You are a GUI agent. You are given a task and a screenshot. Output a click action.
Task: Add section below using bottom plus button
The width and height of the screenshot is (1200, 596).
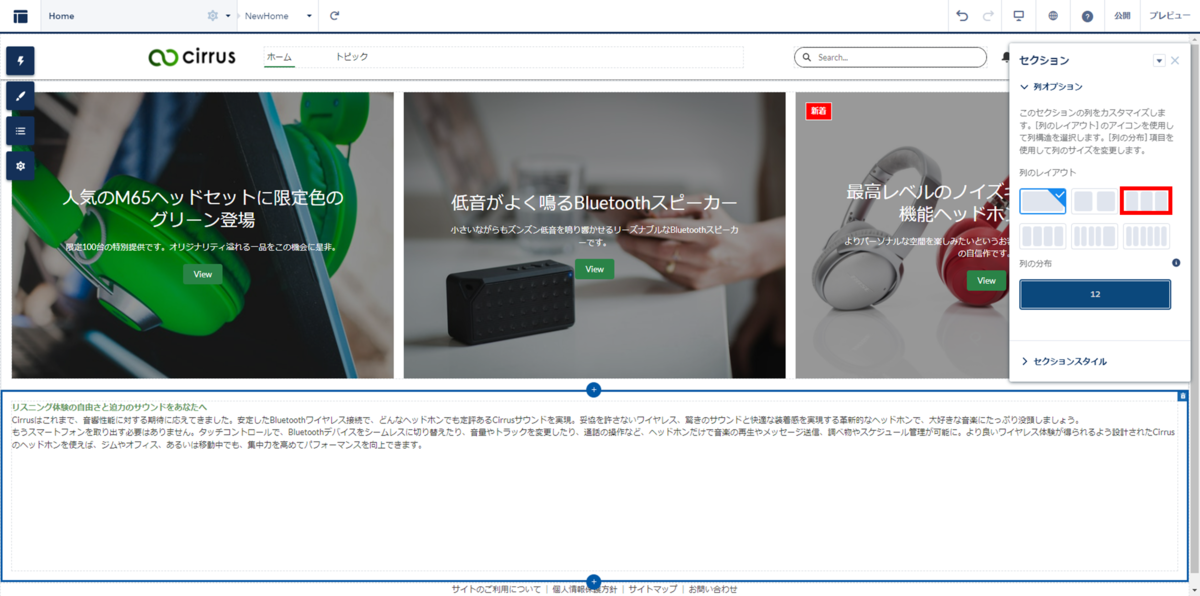594,581
